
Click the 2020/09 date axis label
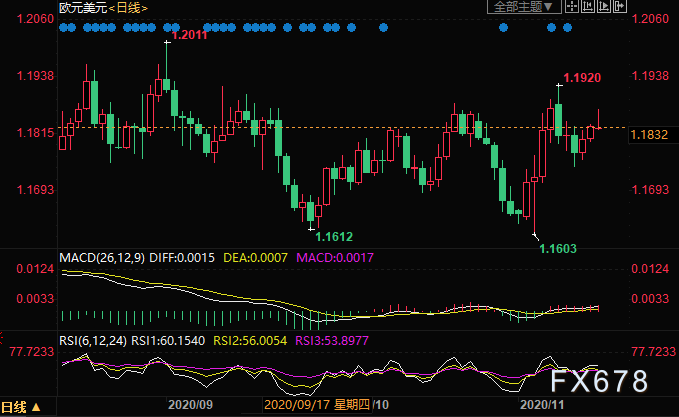click(190, 405)
